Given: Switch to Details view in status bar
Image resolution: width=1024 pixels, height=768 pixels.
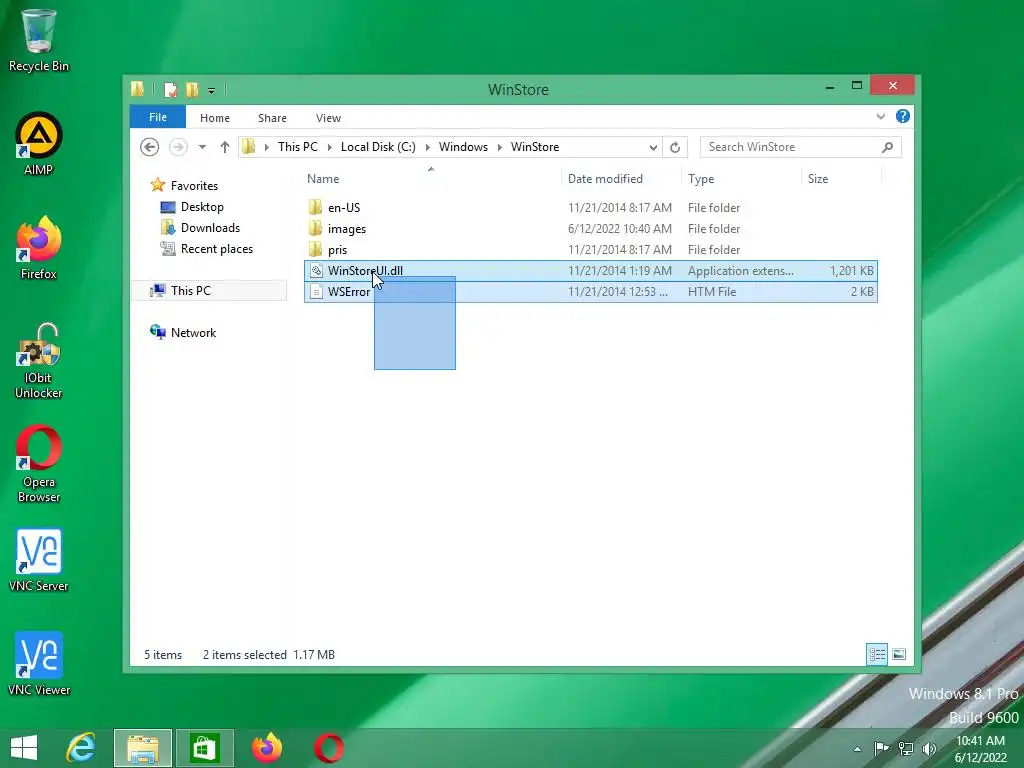Looking at the screenshot, I should point(877,654).
